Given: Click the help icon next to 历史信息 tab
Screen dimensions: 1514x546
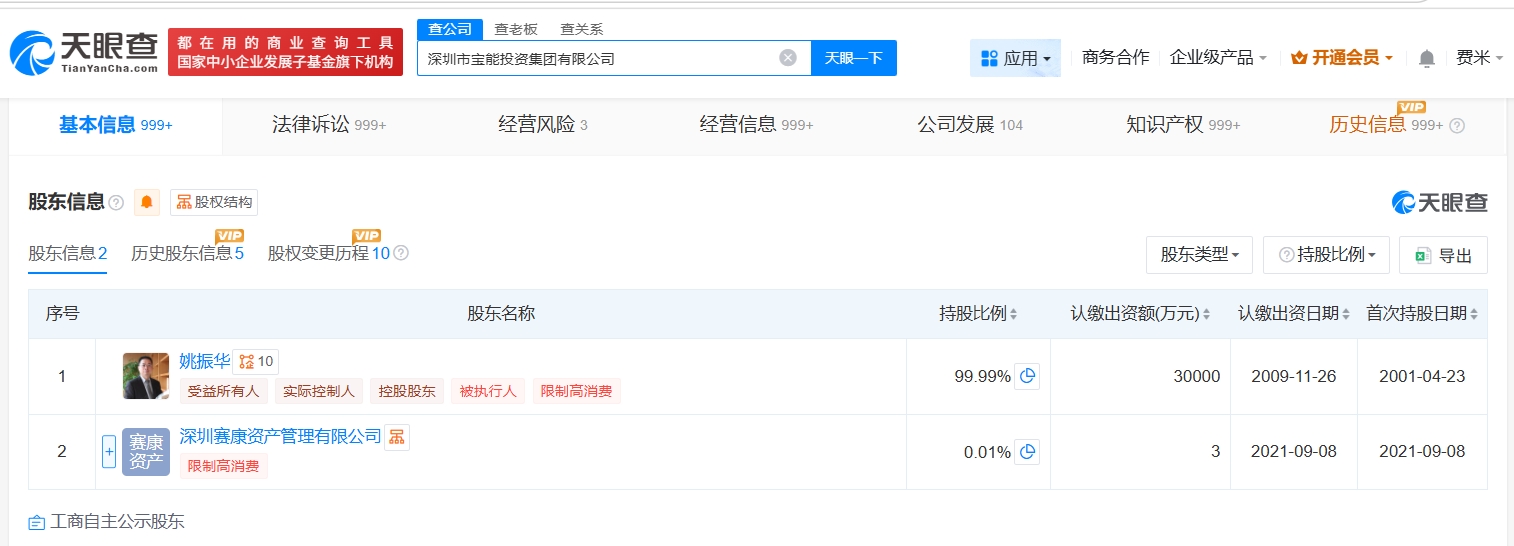Looking at the screenshot, I should pyautogui.click(x=1457, y=126).
